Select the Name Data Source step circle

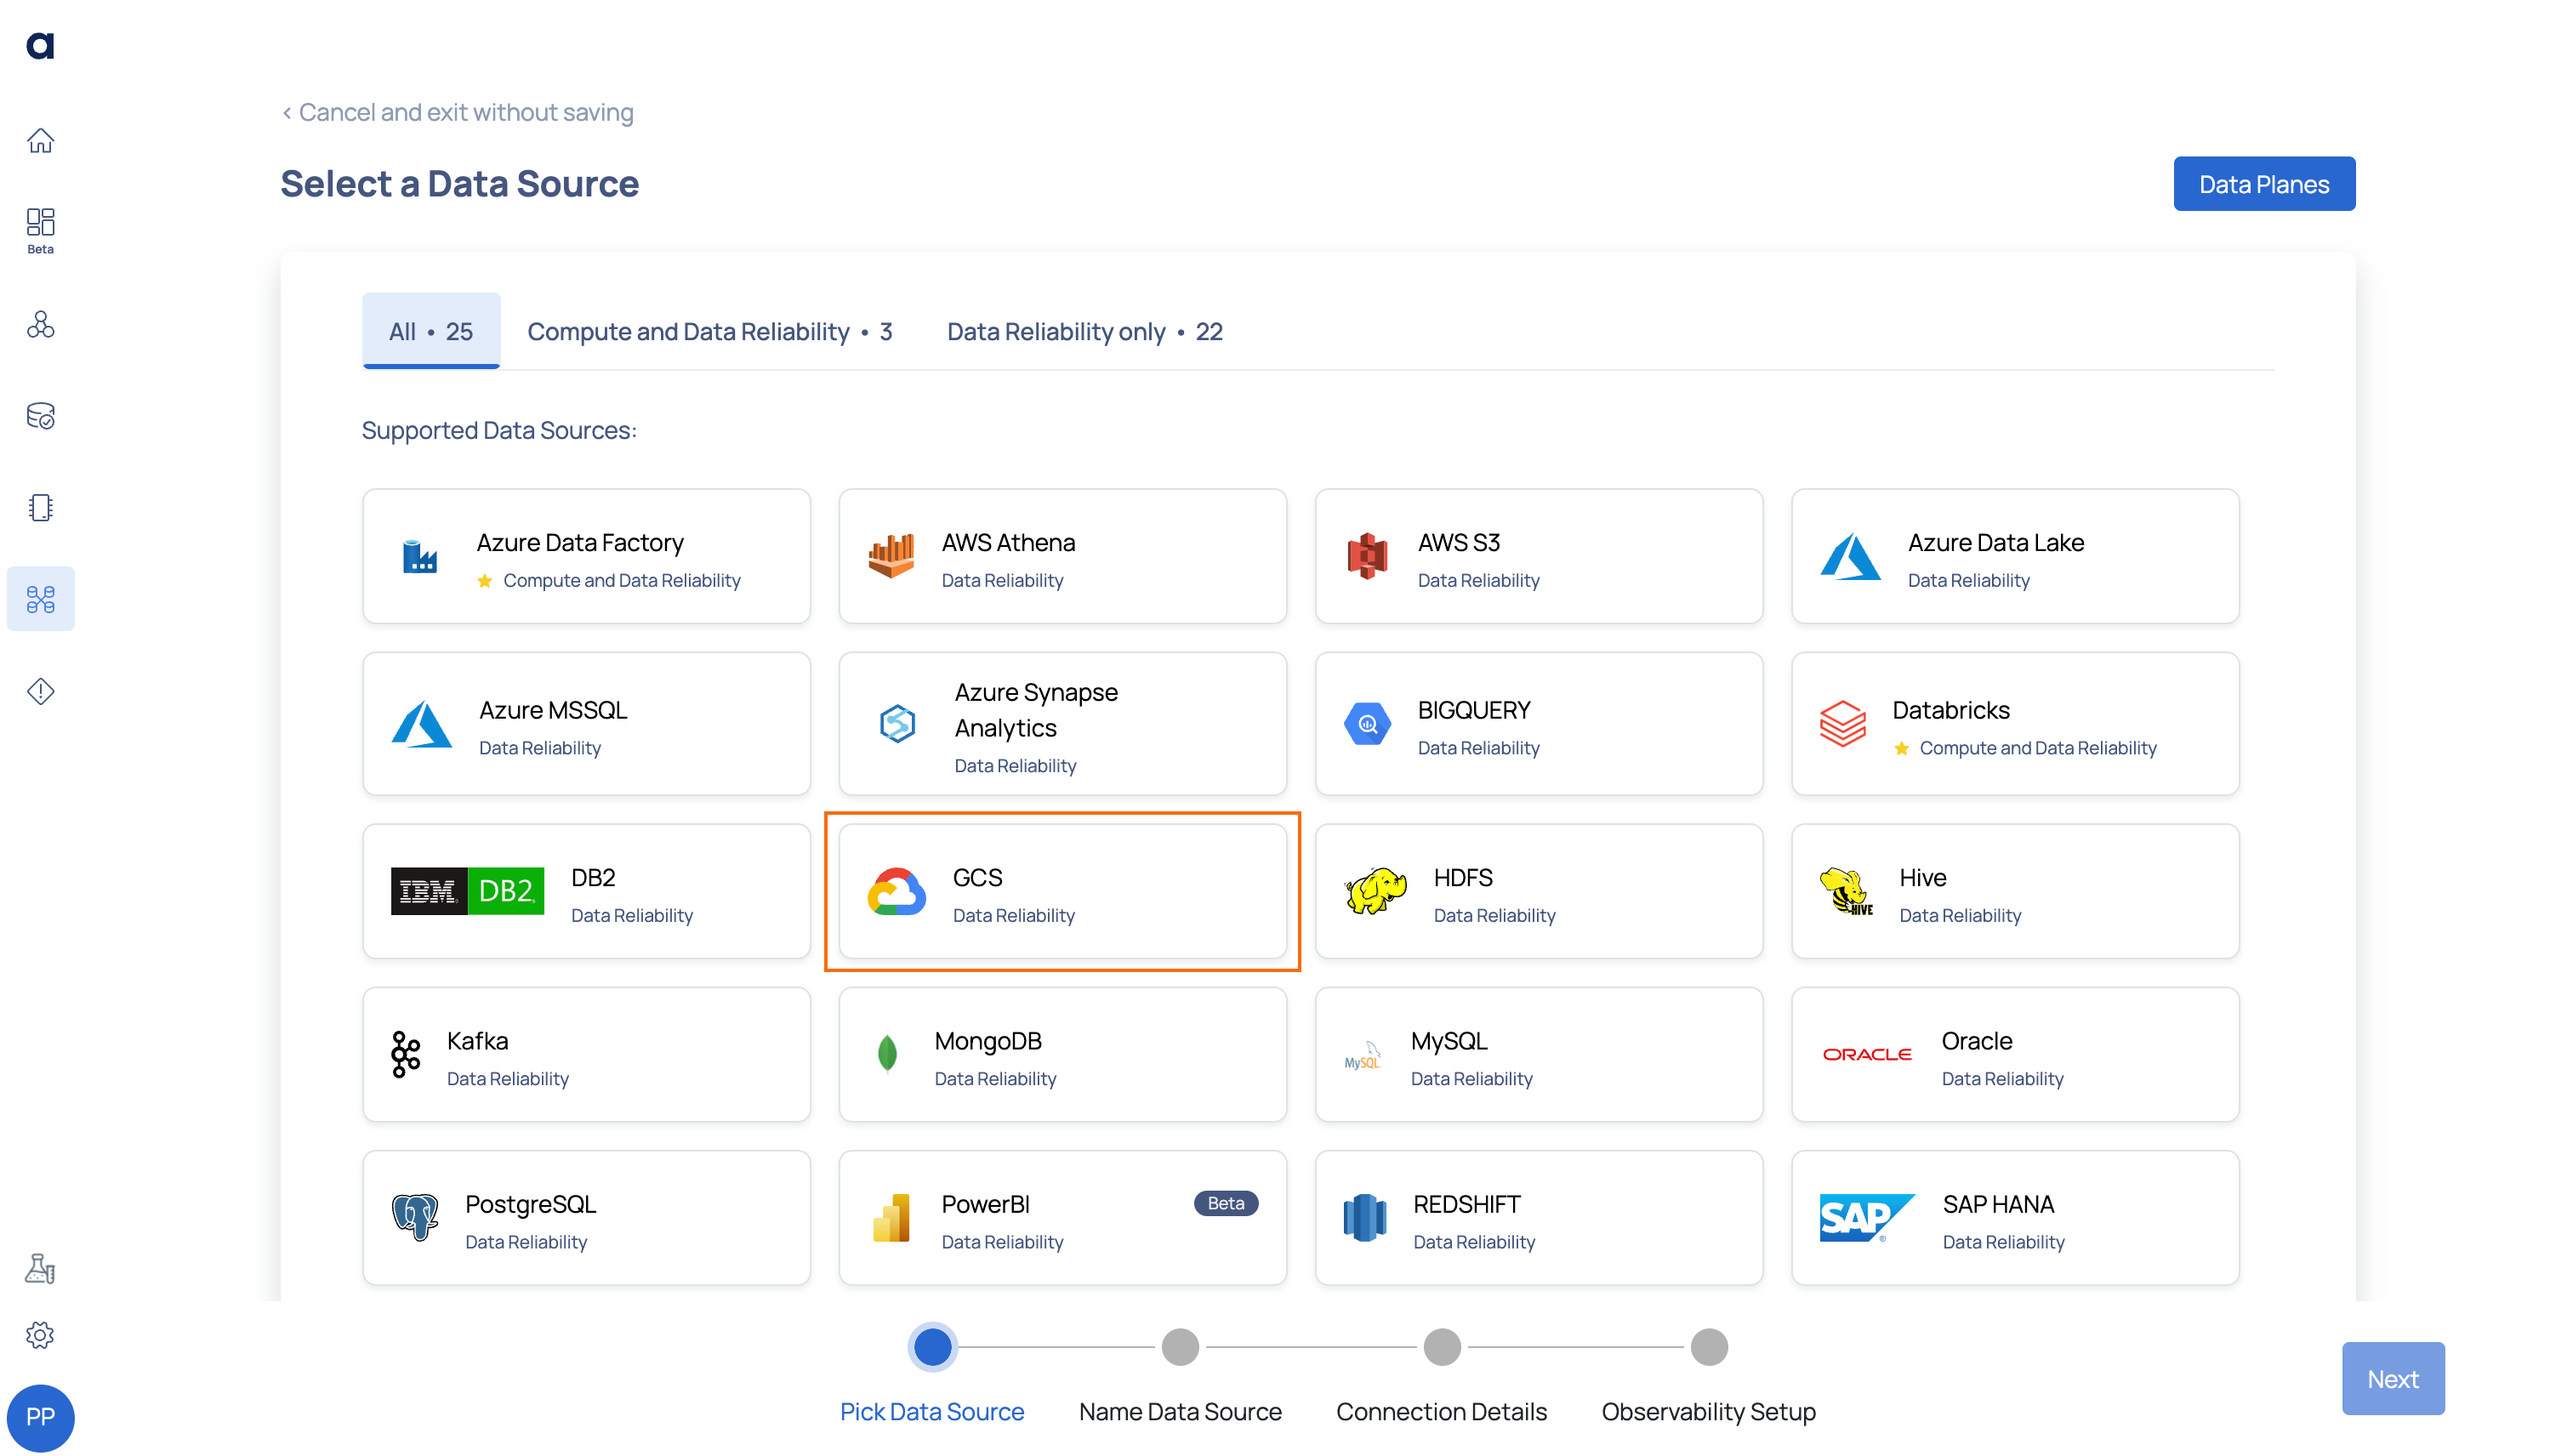(1180, 1346)
